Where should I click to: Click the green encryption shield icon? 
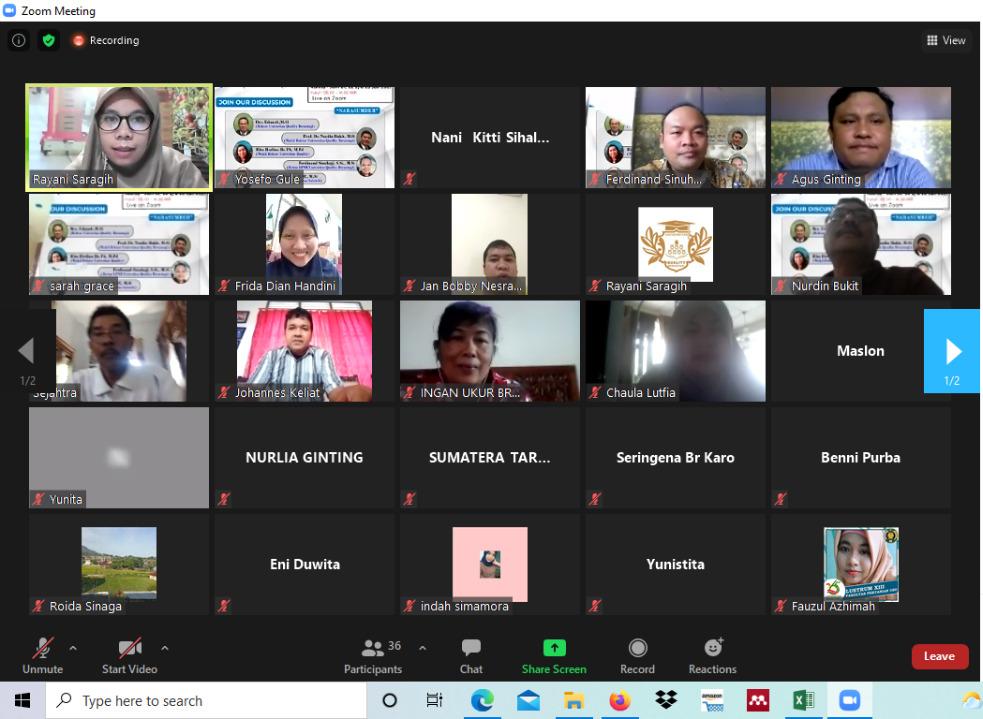pos(48,41)
